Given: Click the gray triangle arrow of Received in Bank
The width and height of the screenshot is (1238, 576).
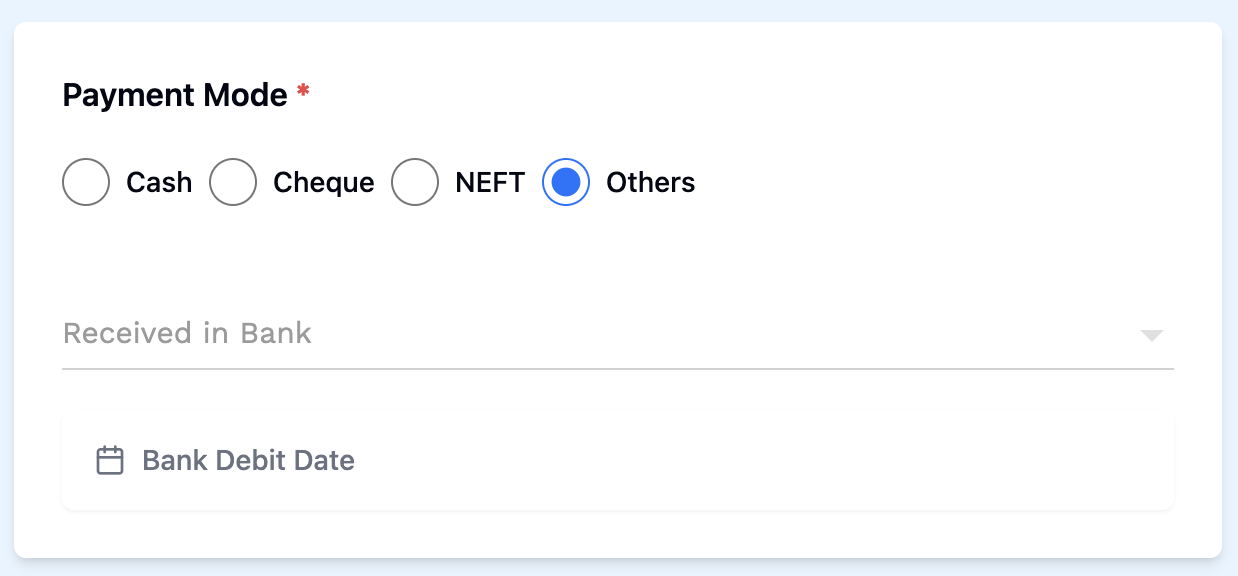Looking at the screenshot, I should 1152,335.
